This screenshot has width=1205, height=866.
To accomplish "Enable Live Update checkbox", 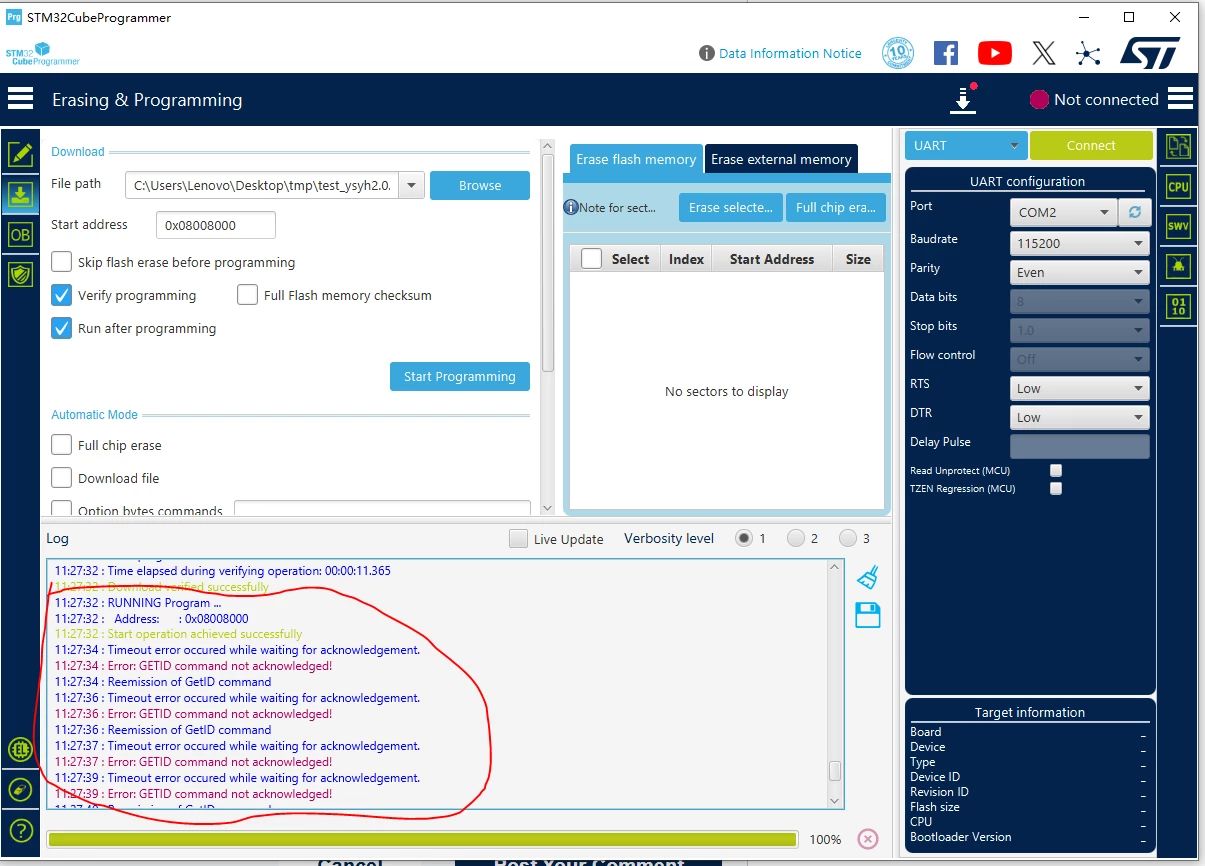I will point(518,538).
